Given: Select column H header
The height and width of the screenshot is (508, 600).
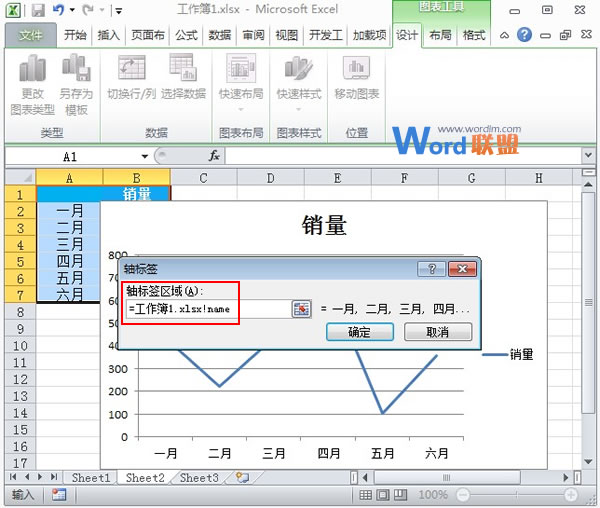Looking at the screenshot, I should (539, 178).
